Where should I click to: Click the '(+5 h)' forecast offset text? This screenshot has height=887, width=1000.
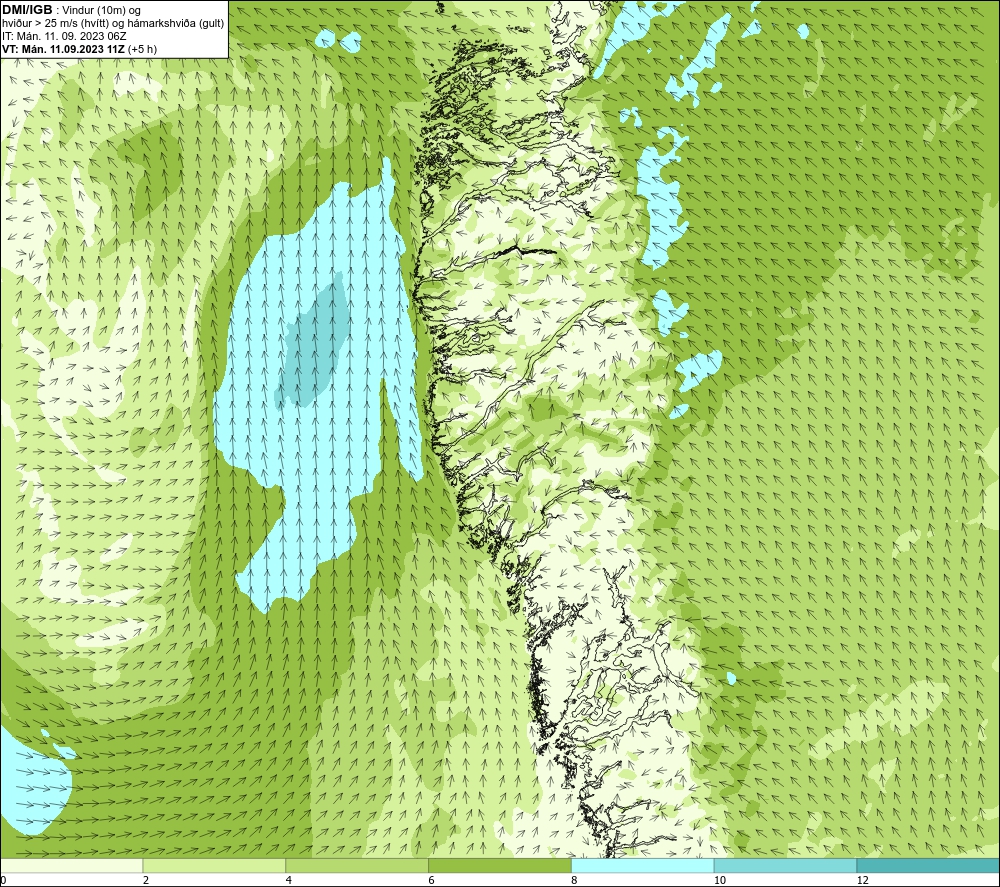pyautogui.click(x=142, y=49)
